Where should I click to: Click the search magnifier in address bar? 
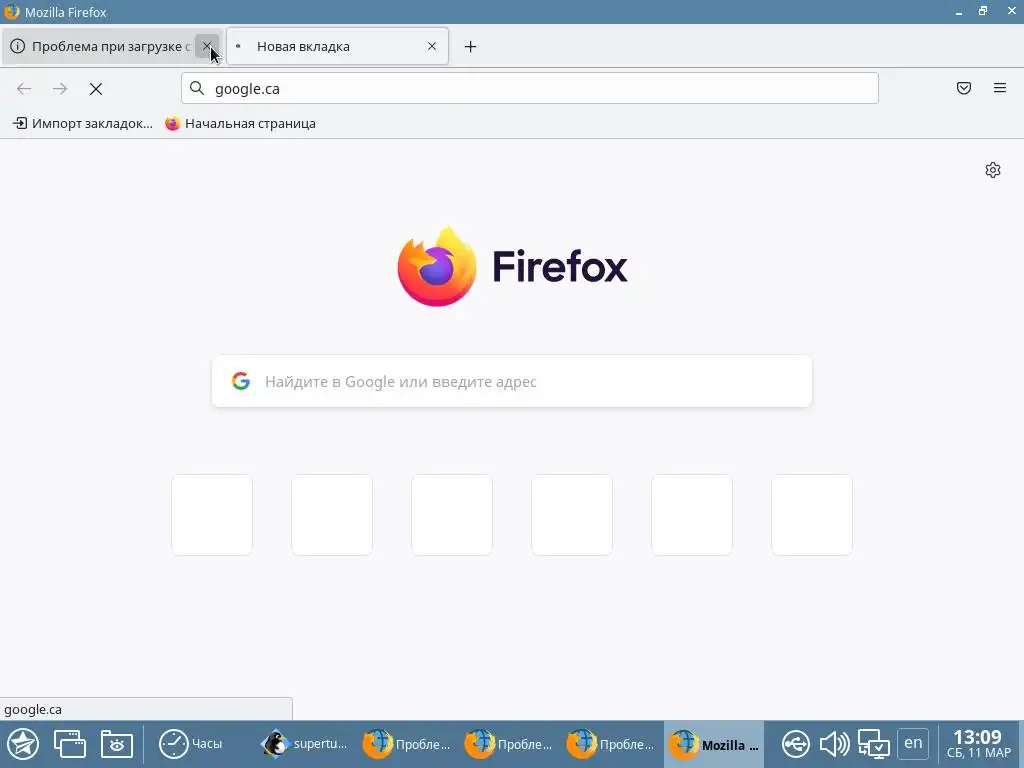(x=197, y=88)
